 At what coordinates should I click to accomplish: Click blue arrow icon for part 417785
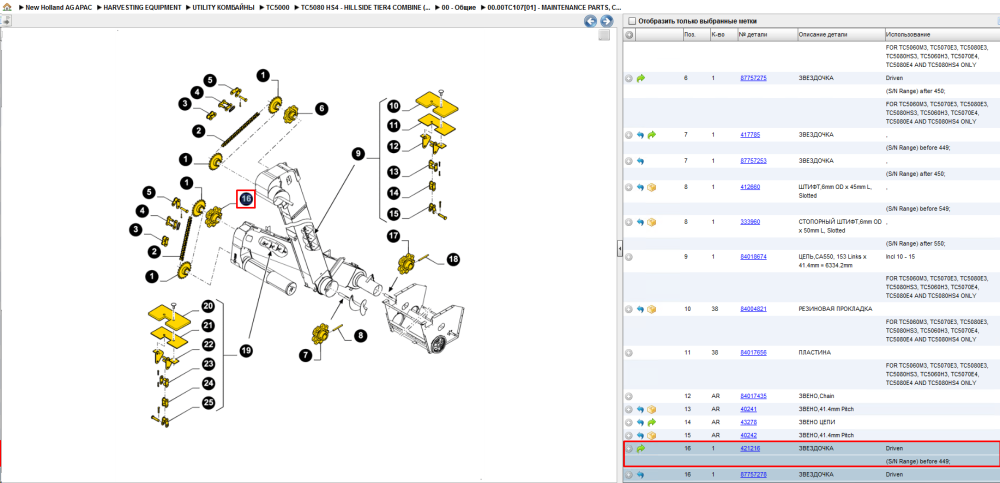click(641, 135)
